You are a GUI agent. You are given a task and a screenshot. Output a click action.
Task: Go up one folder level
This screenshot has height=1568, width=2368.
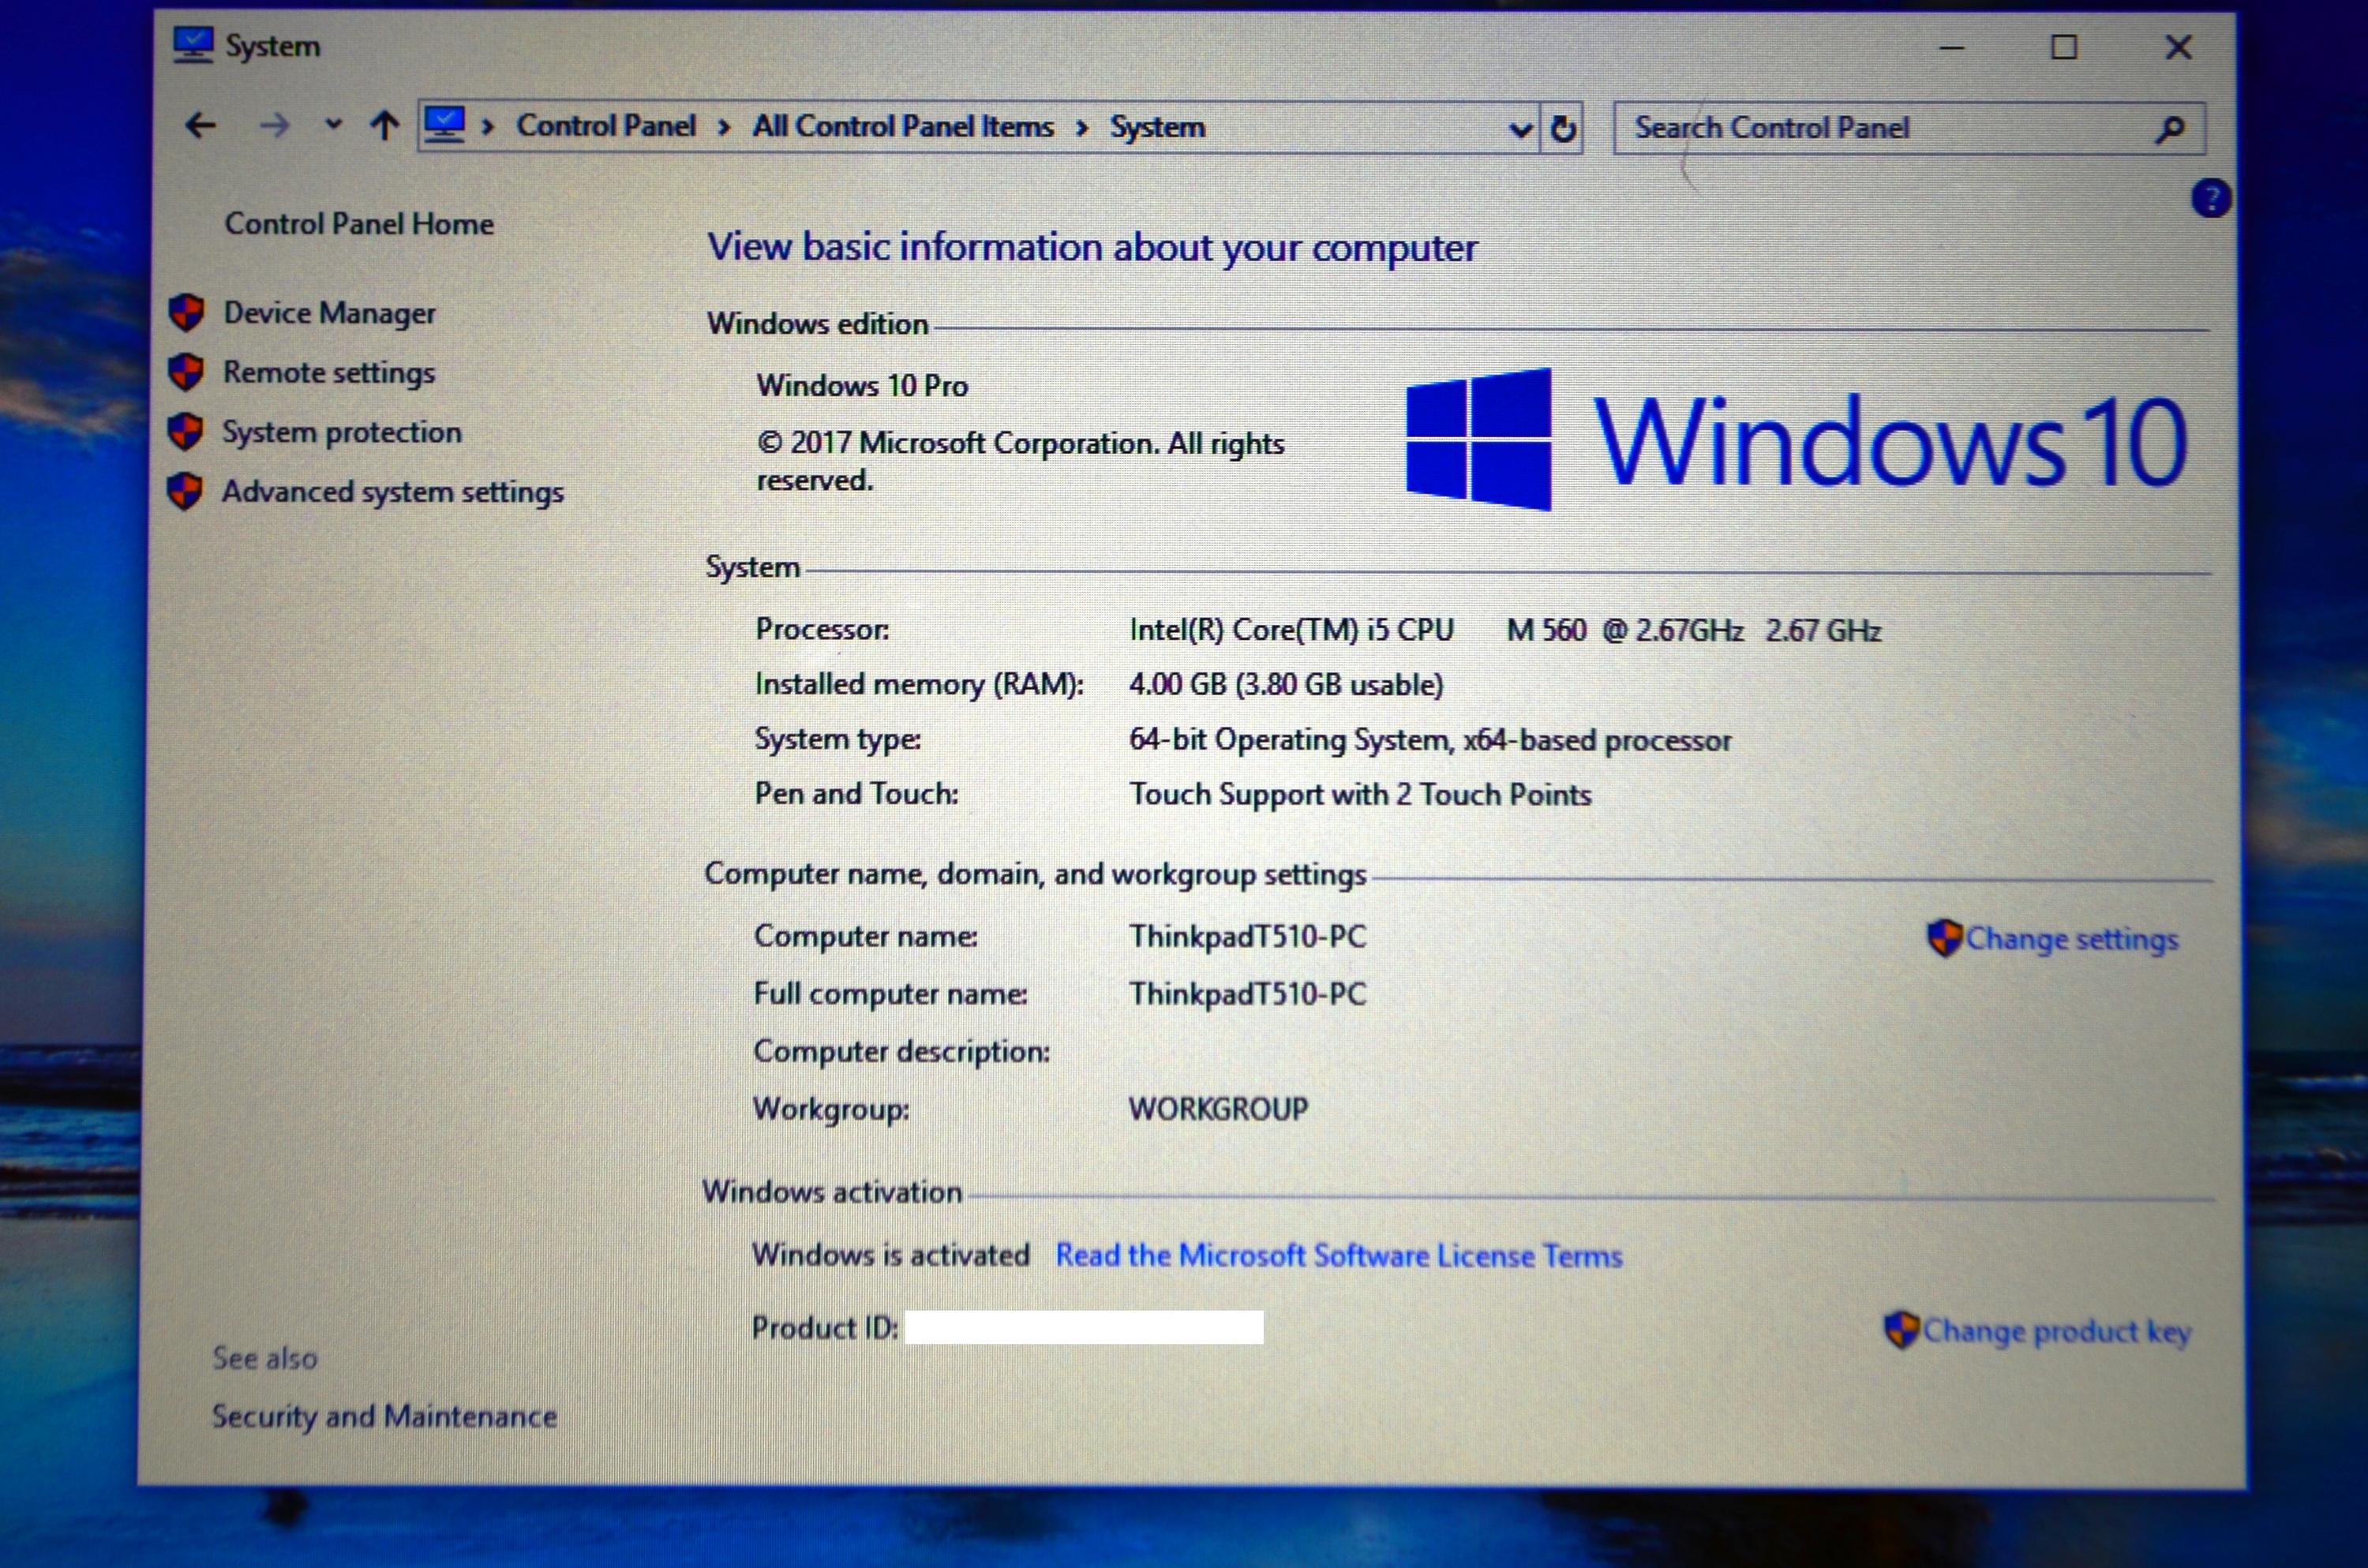[385, 126]
